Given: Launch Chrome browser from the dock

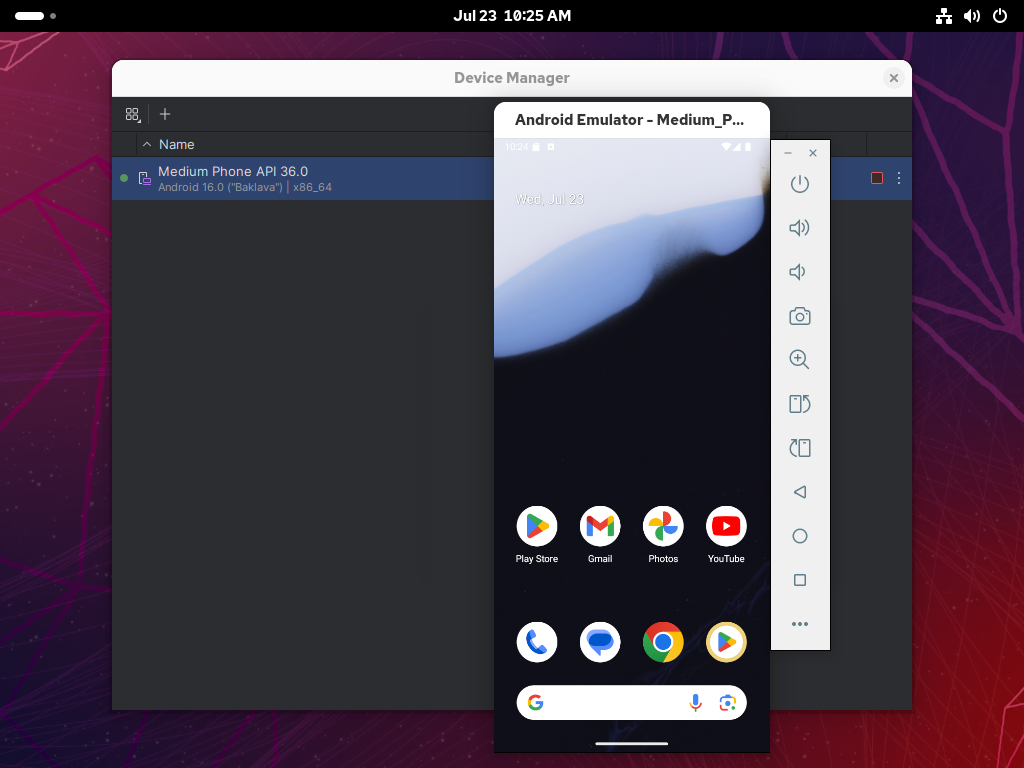Looking at the screenshot, I should (x=663, y=642).
